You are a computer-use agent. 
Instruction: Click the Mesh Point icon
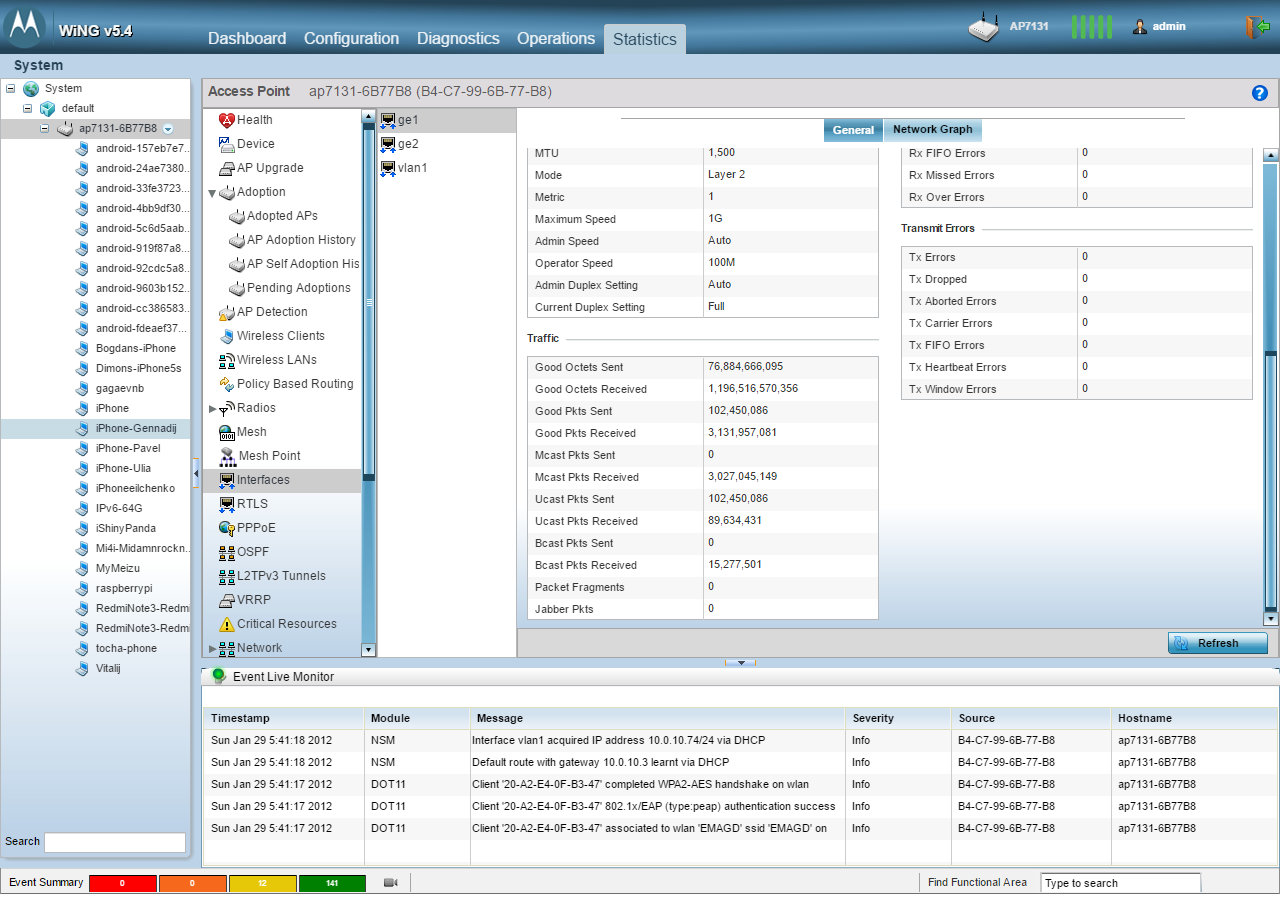(x=227, y=456)
